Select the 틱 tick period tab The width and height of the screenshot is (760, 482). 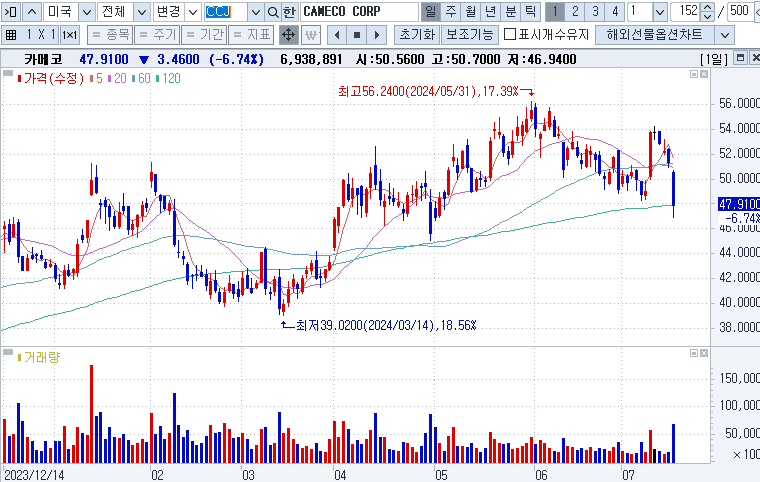(x=530, y=12)
